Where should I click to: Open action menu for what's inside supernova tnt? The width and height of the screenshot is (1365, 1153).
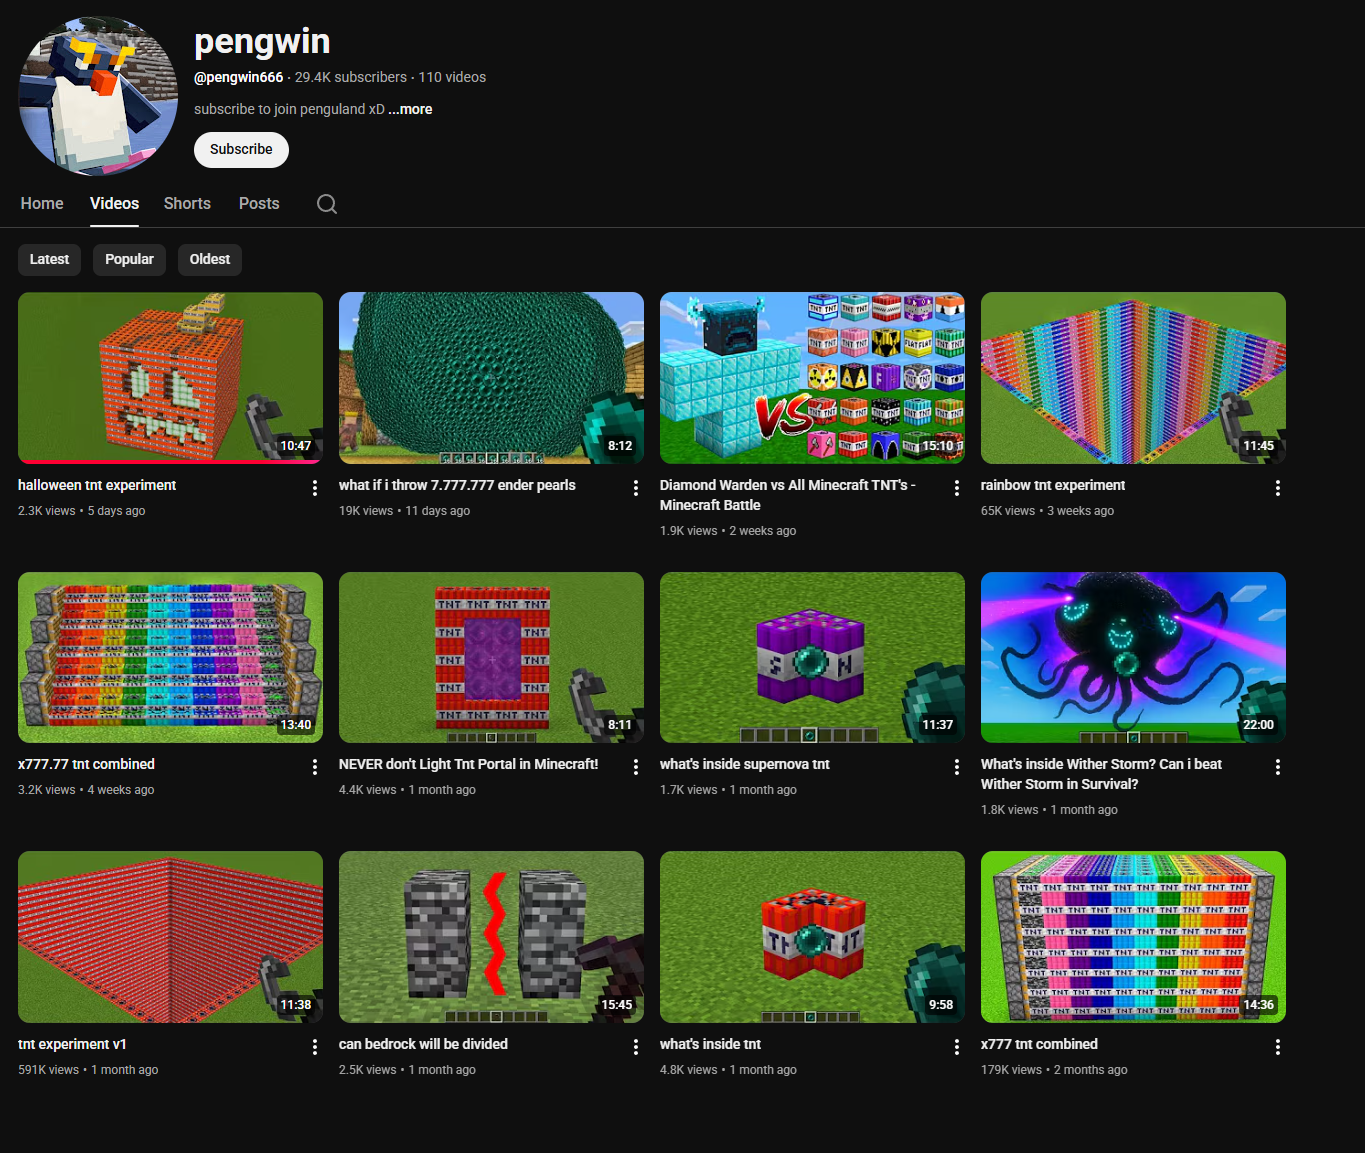click(956, 767)
